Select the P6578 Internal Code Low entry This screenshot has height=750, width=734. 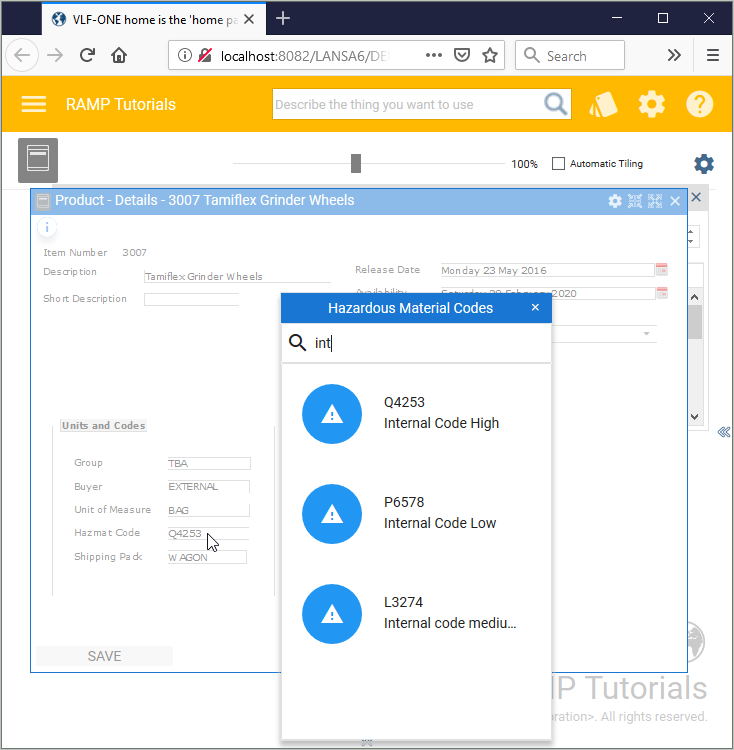(416, 514)
